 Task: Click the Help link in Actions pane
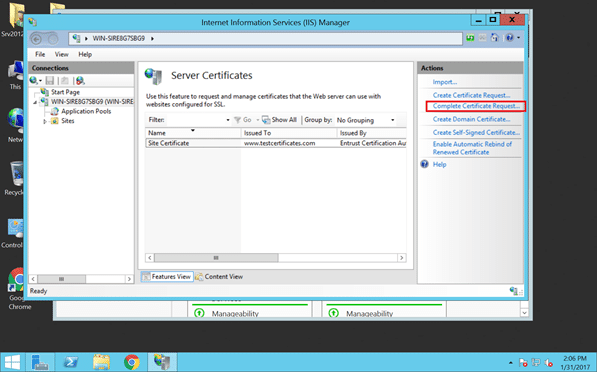pos(439,164)
